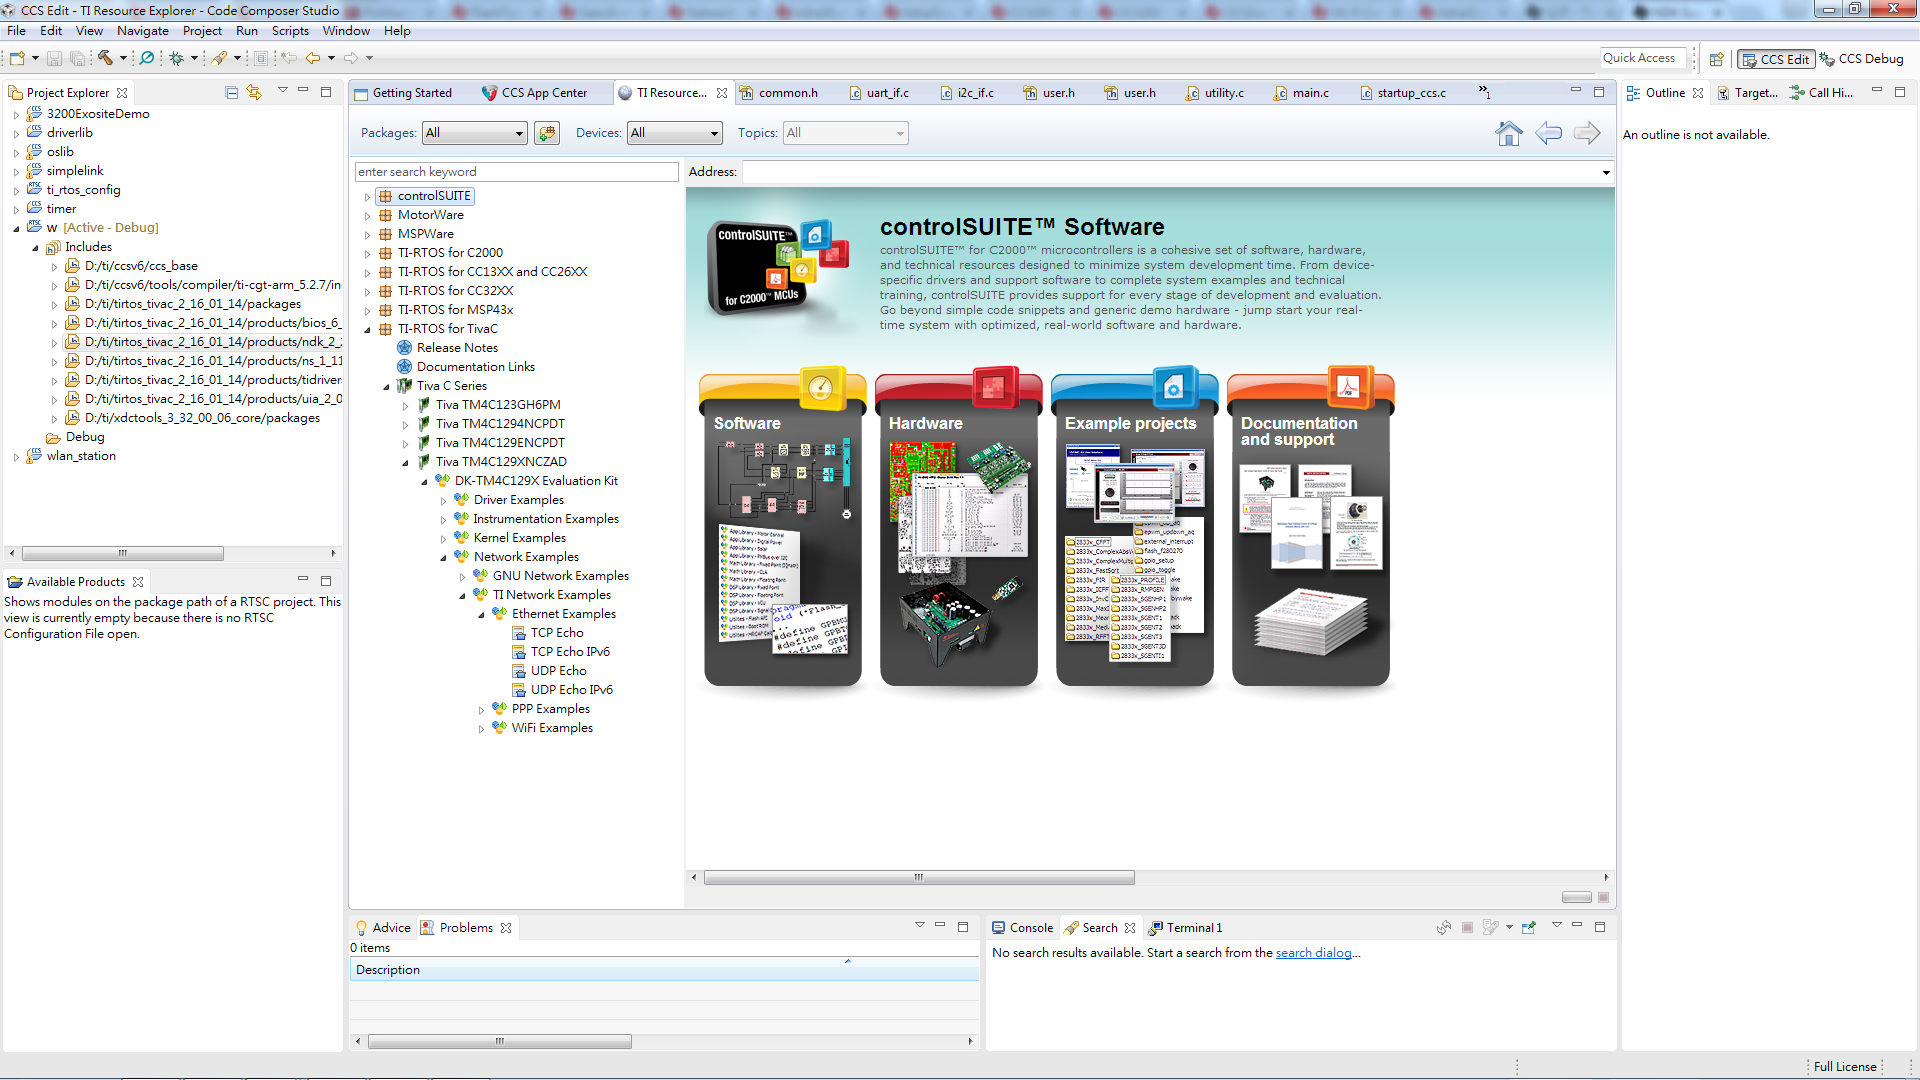Switch to the CCS App Center tab
This screenshot has height=1080, width=1920.
(543, 93)
